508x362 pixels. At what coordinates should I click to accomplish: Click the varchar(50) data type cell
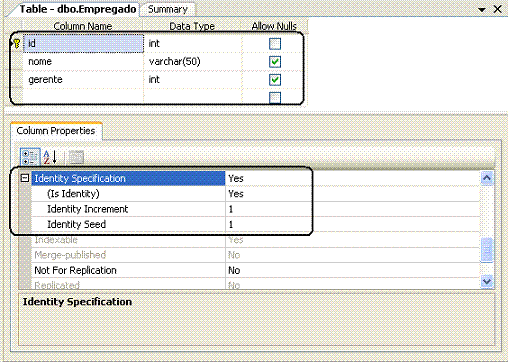coord(193,62)
